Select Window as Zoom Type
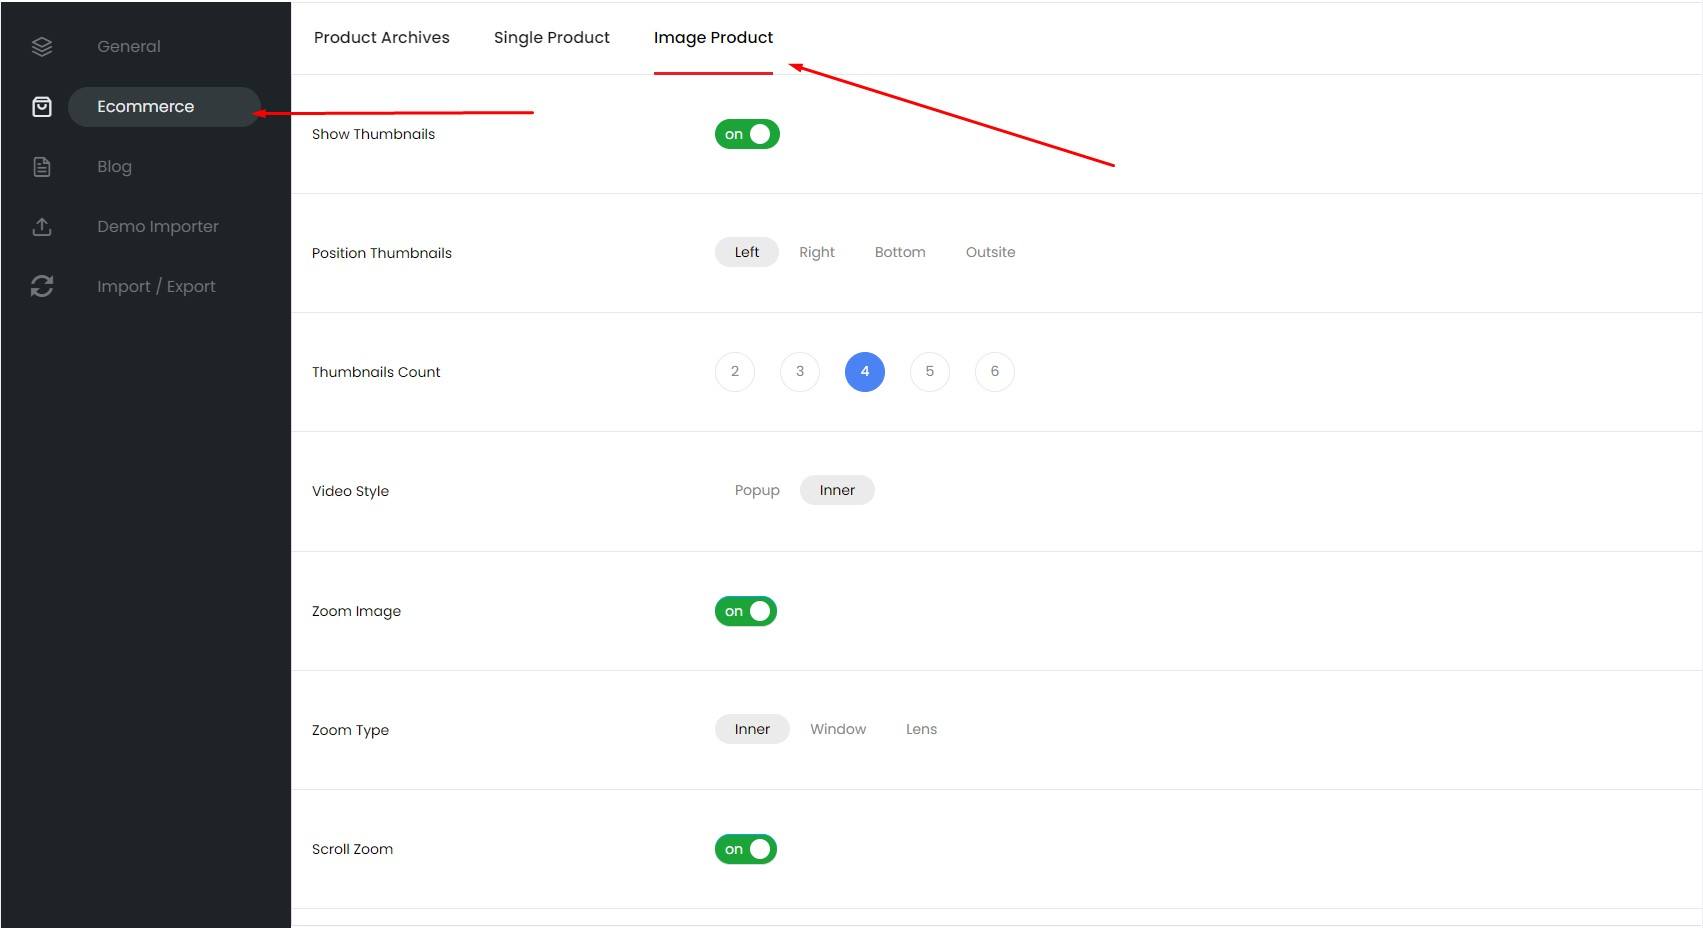The height and width of the screenshot is (928, 1703). click(x=837, y=729)
